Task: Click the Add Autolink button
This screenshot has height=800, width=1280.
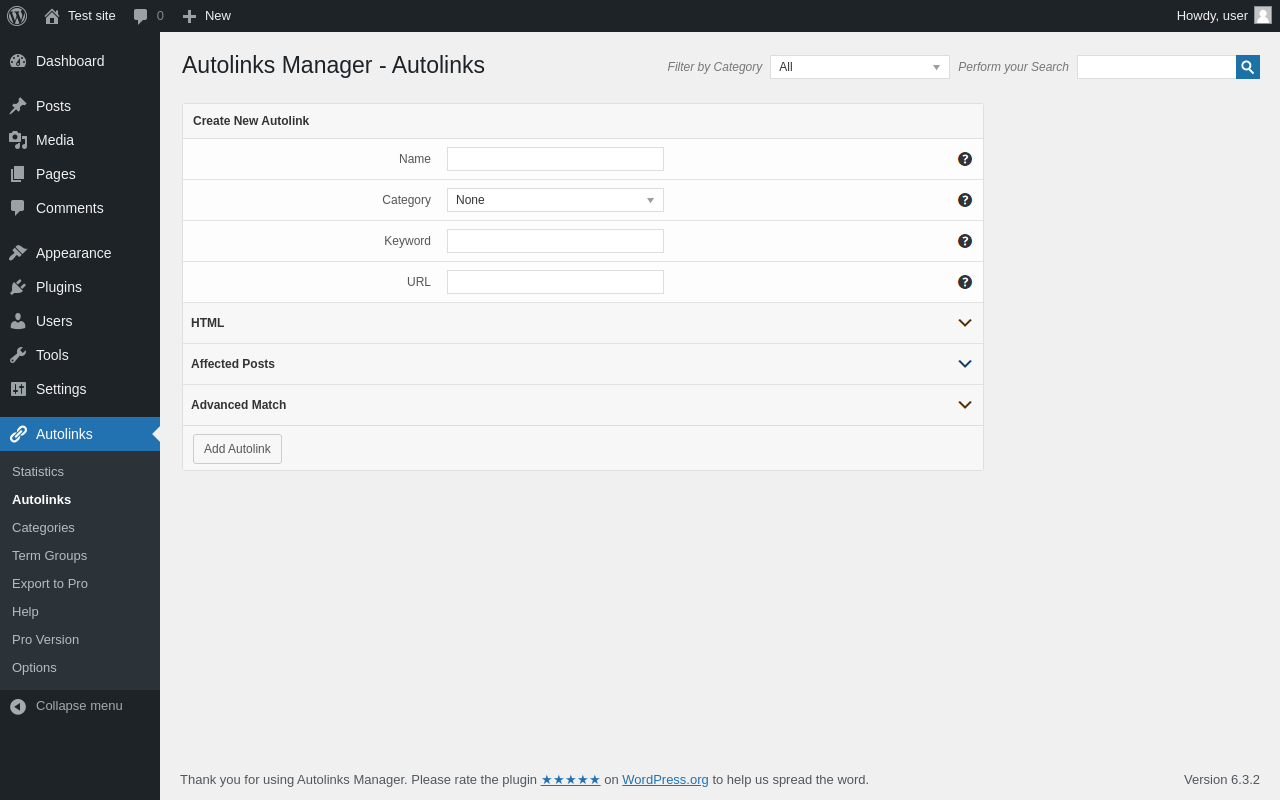Action: click(x=237, y=449)
